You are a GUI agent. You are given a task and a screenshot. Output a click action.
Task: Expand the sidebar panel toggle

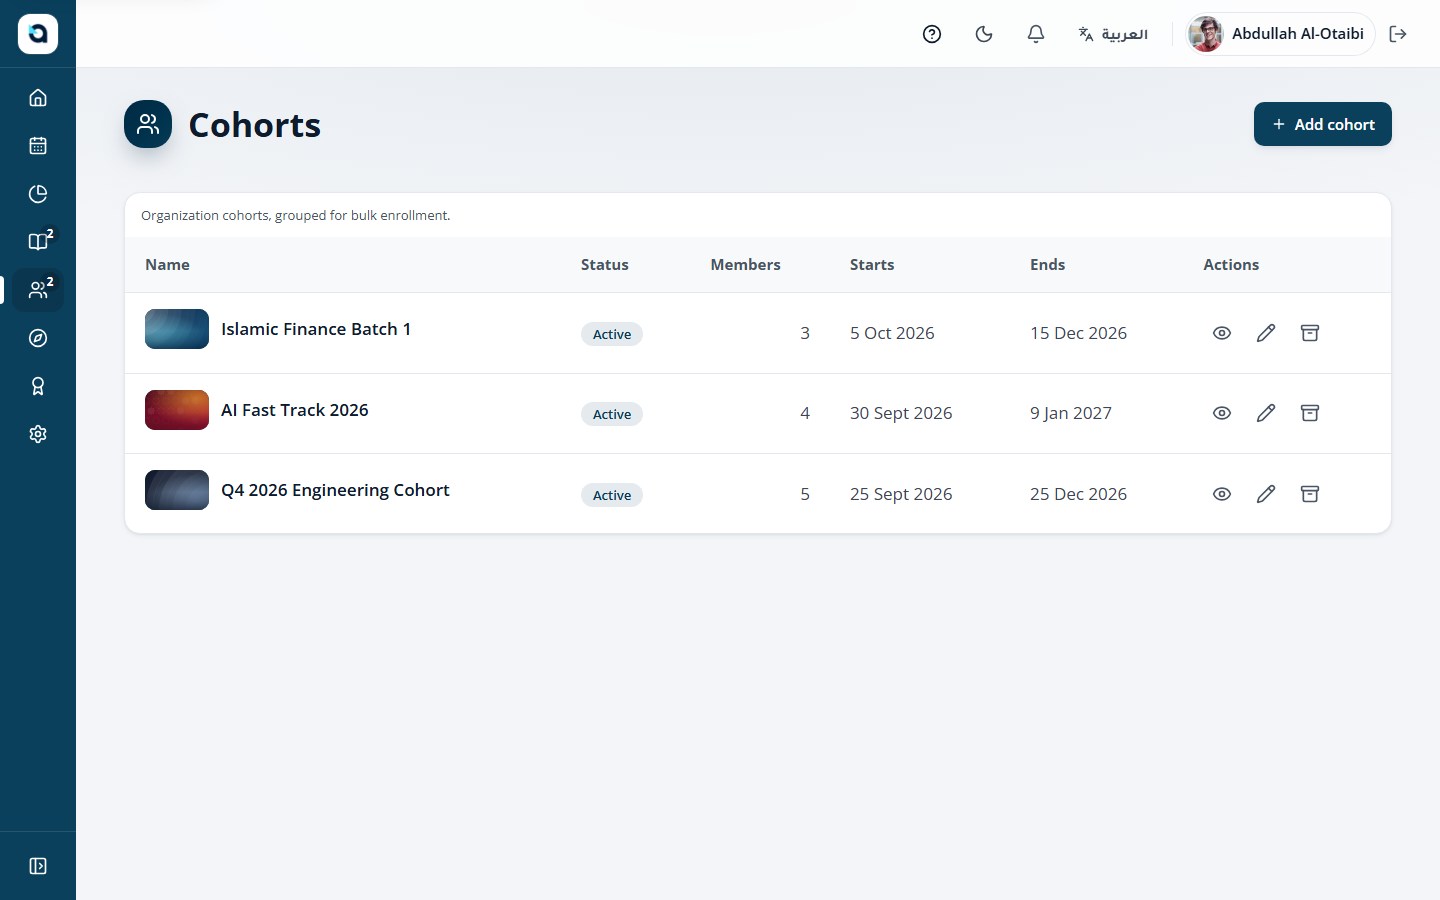[38, 866]
